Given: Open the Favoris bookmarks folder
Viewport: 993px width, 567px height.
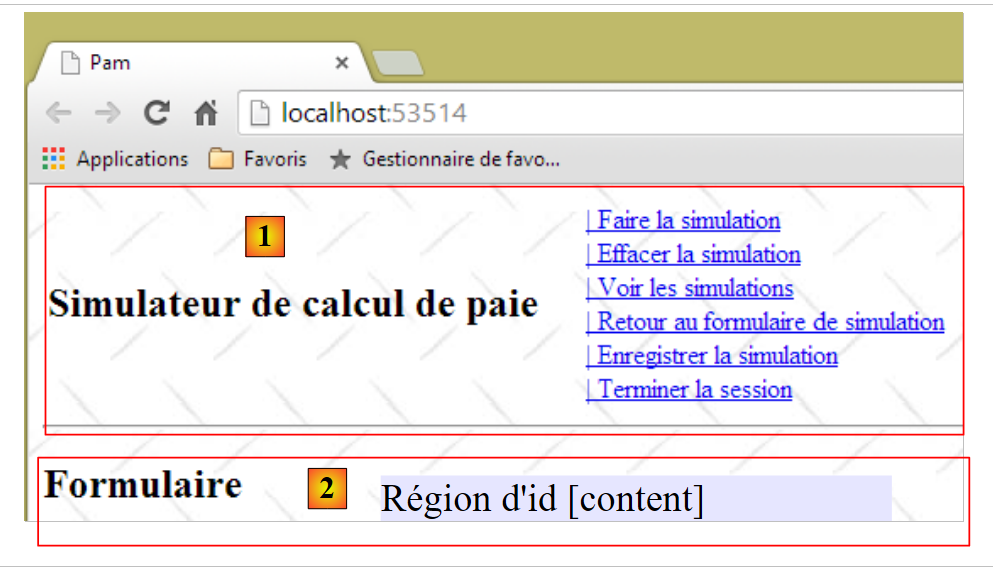Looking at the screenshot, I should coord(258,159).
